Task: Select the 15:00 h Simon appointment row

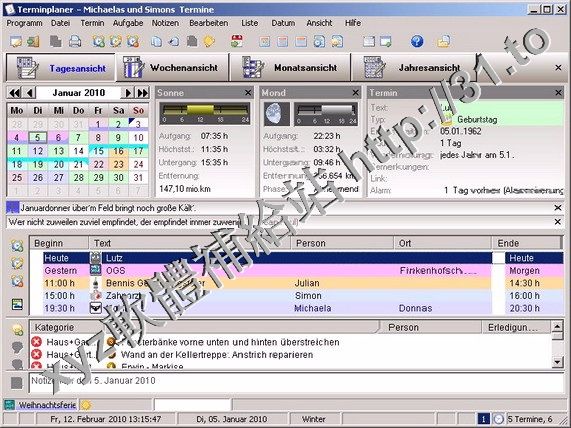Action: pyautogui.click(x=267, y=296)
